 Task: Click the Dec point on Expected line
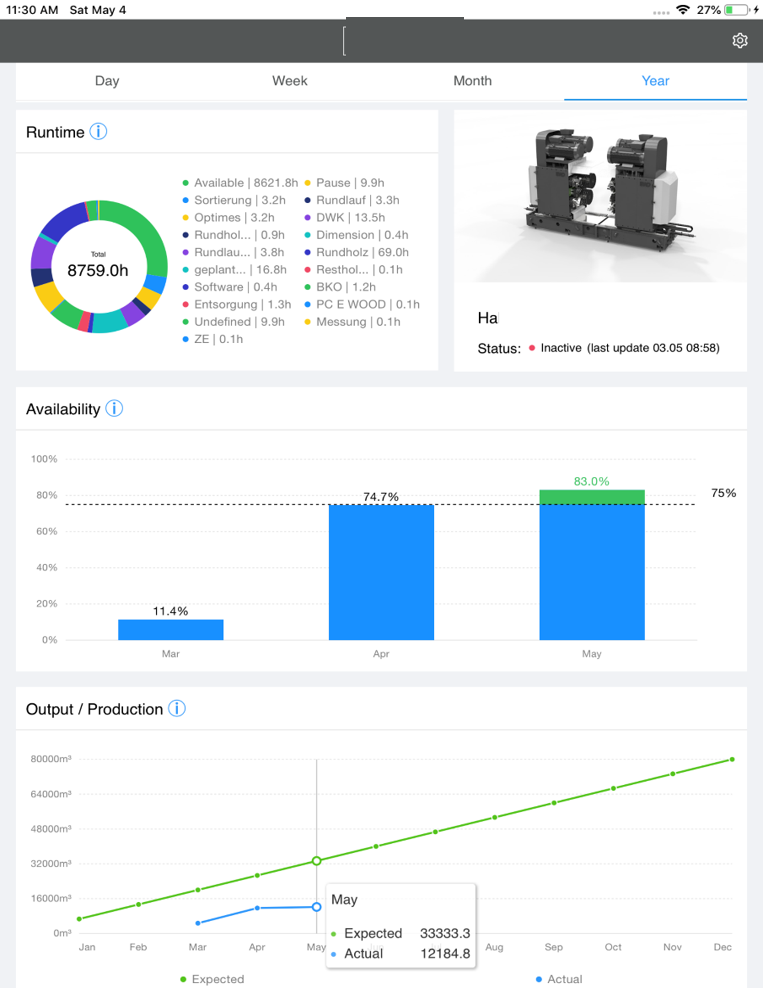(732, 759)
